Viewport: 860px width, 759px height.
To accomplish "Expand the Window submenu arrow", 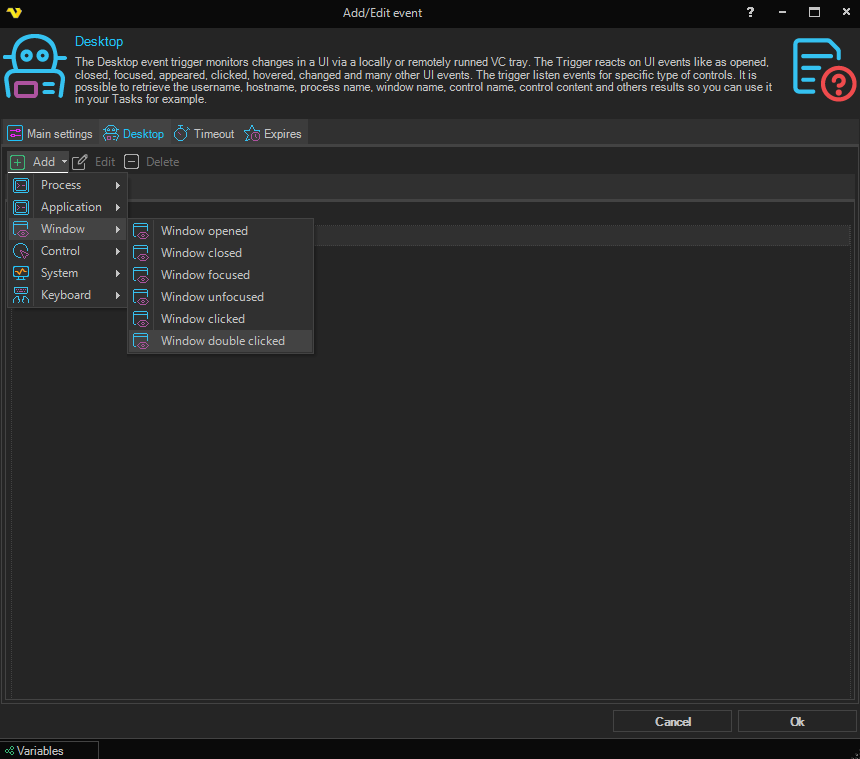I will click(117, 229).
